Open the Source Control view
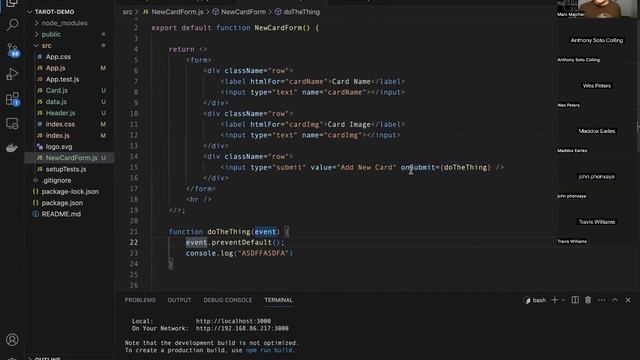The width and height of the screenshot is (640, 360). (12, 50)
